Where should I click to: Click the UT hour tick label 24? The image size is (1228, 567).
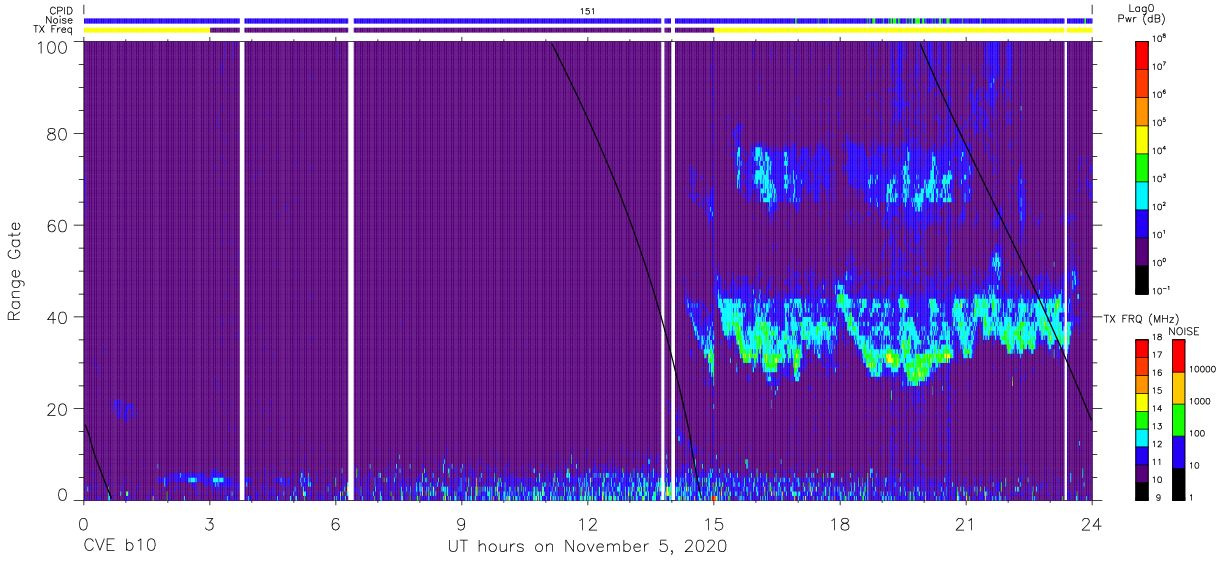coord(1092,522)
